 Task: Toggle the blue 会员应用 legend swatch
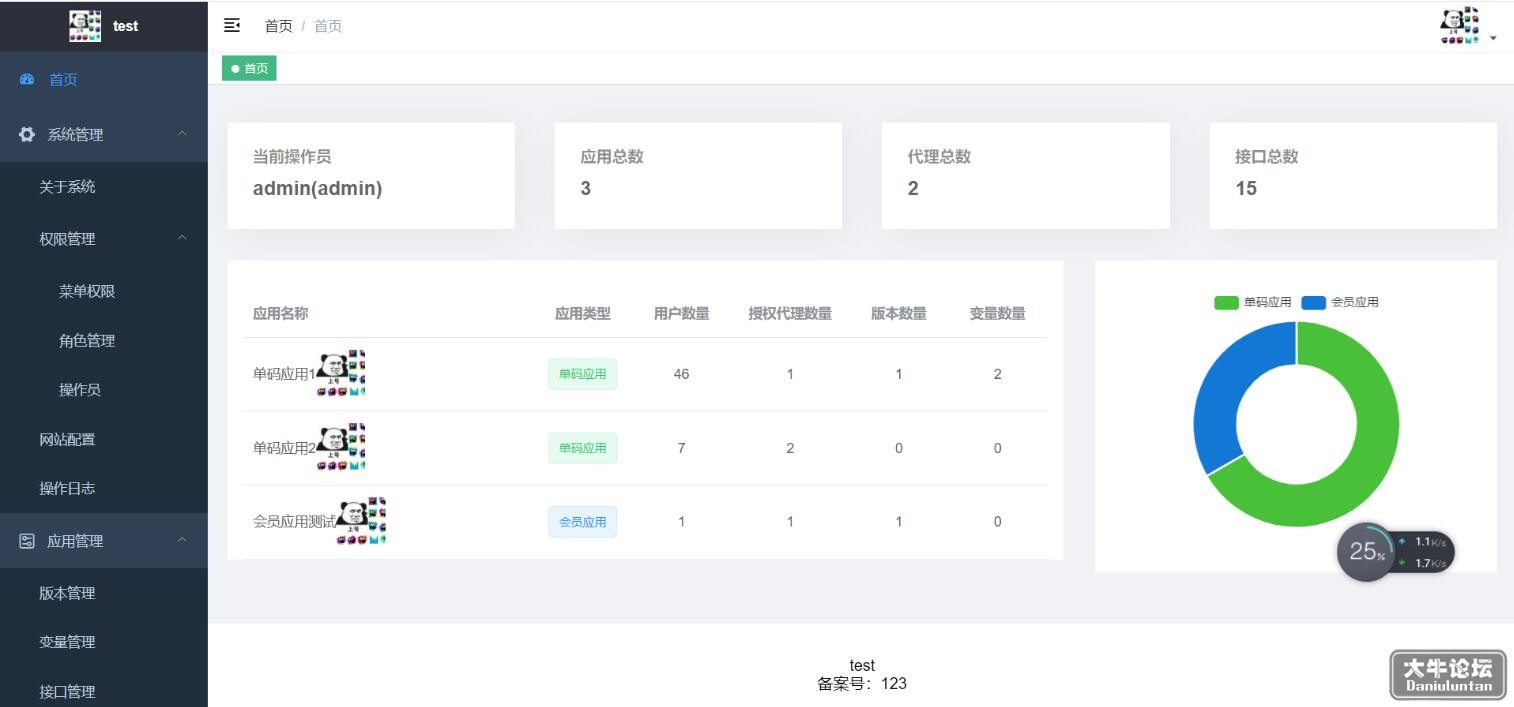(x=1313, y=302)
